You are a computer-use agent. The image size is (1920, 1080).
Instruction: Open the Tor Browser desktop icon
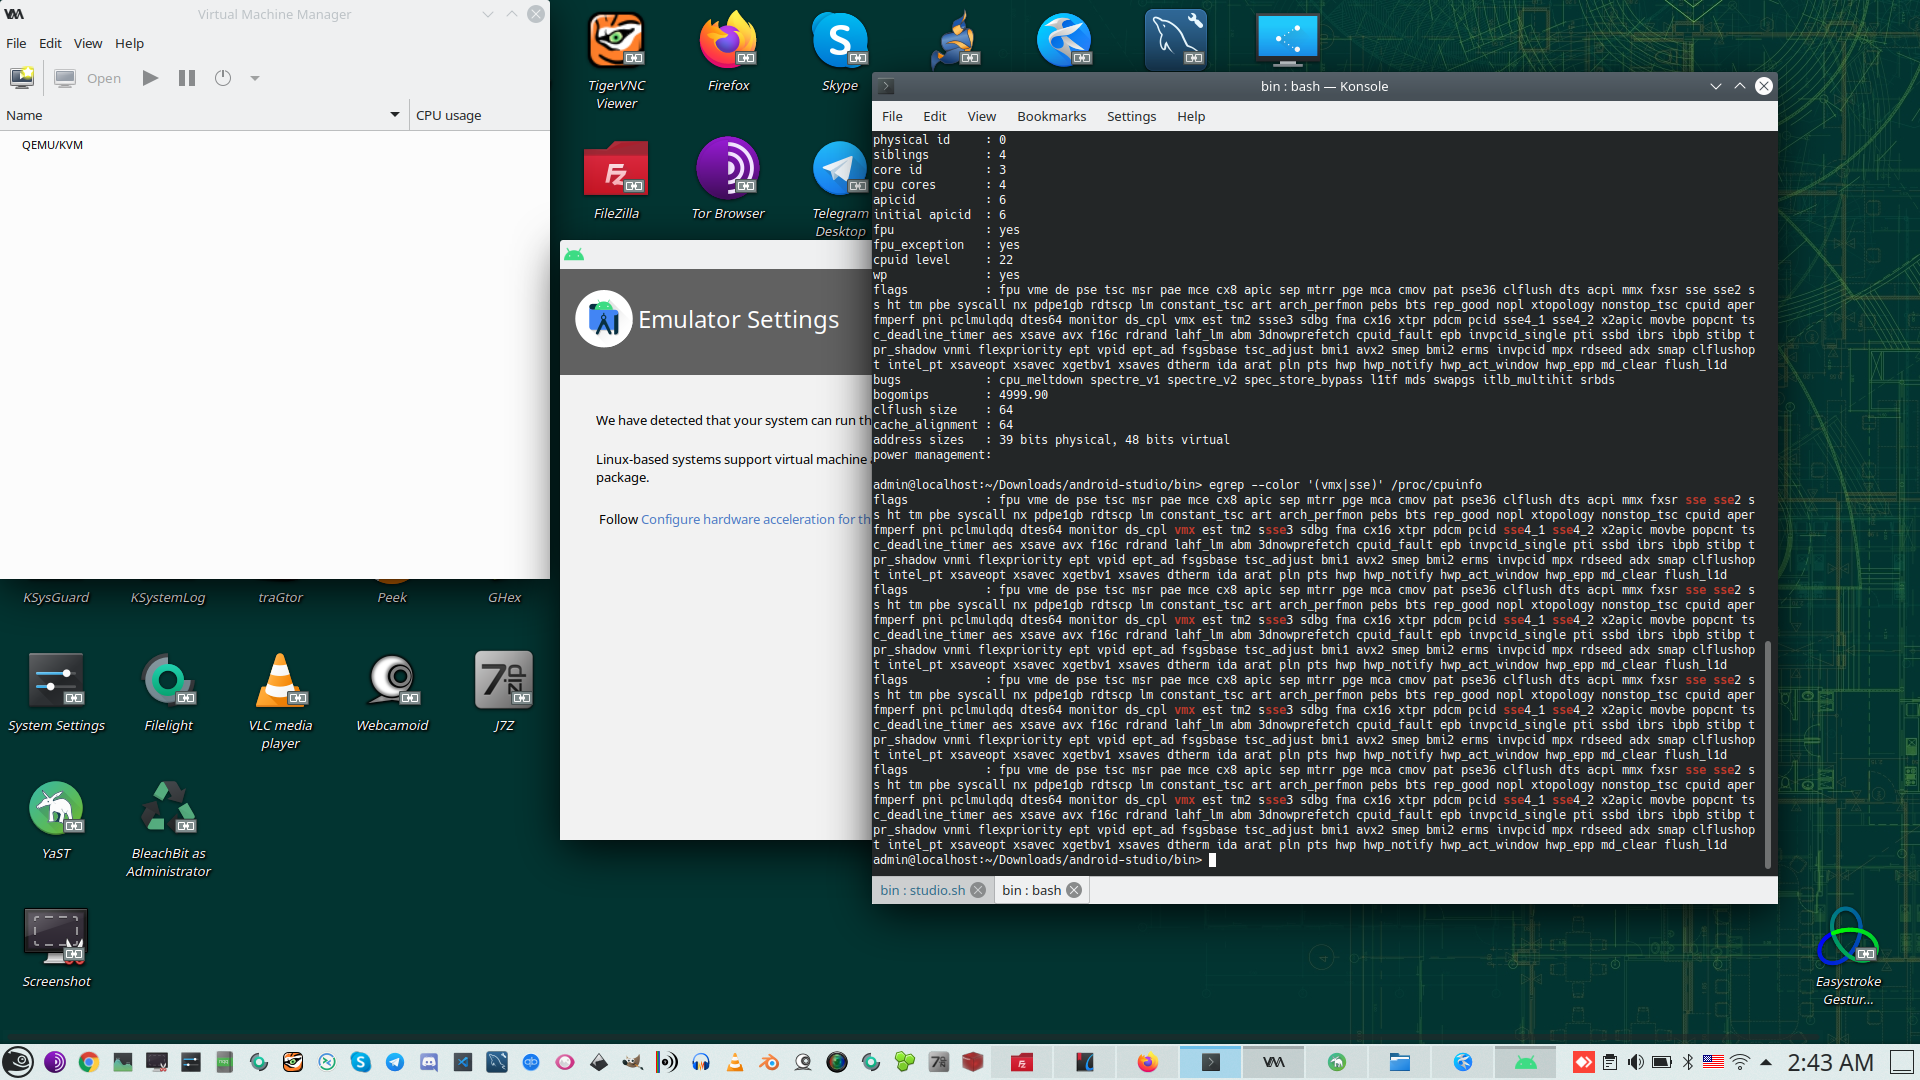pos(728,170)
